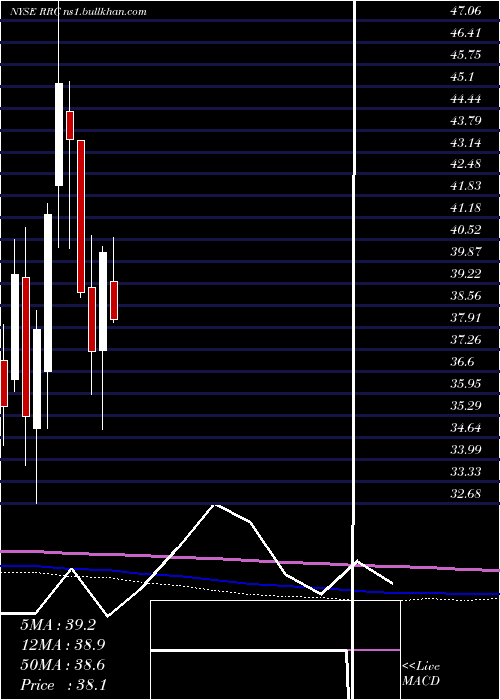Screen dimensions: 500x700
Task: Click the 43.14 price axis label
Action: (466, 143)
